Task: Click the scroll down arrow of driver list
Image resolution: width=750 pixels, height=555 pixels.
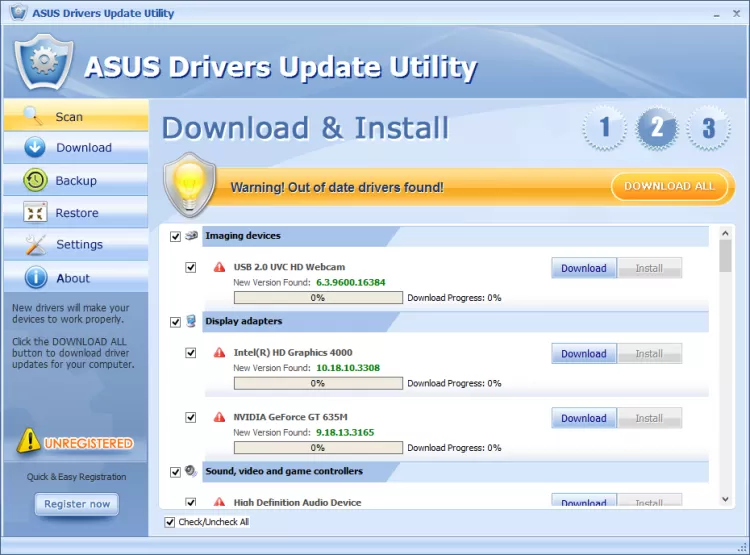Action: point(725,499)
